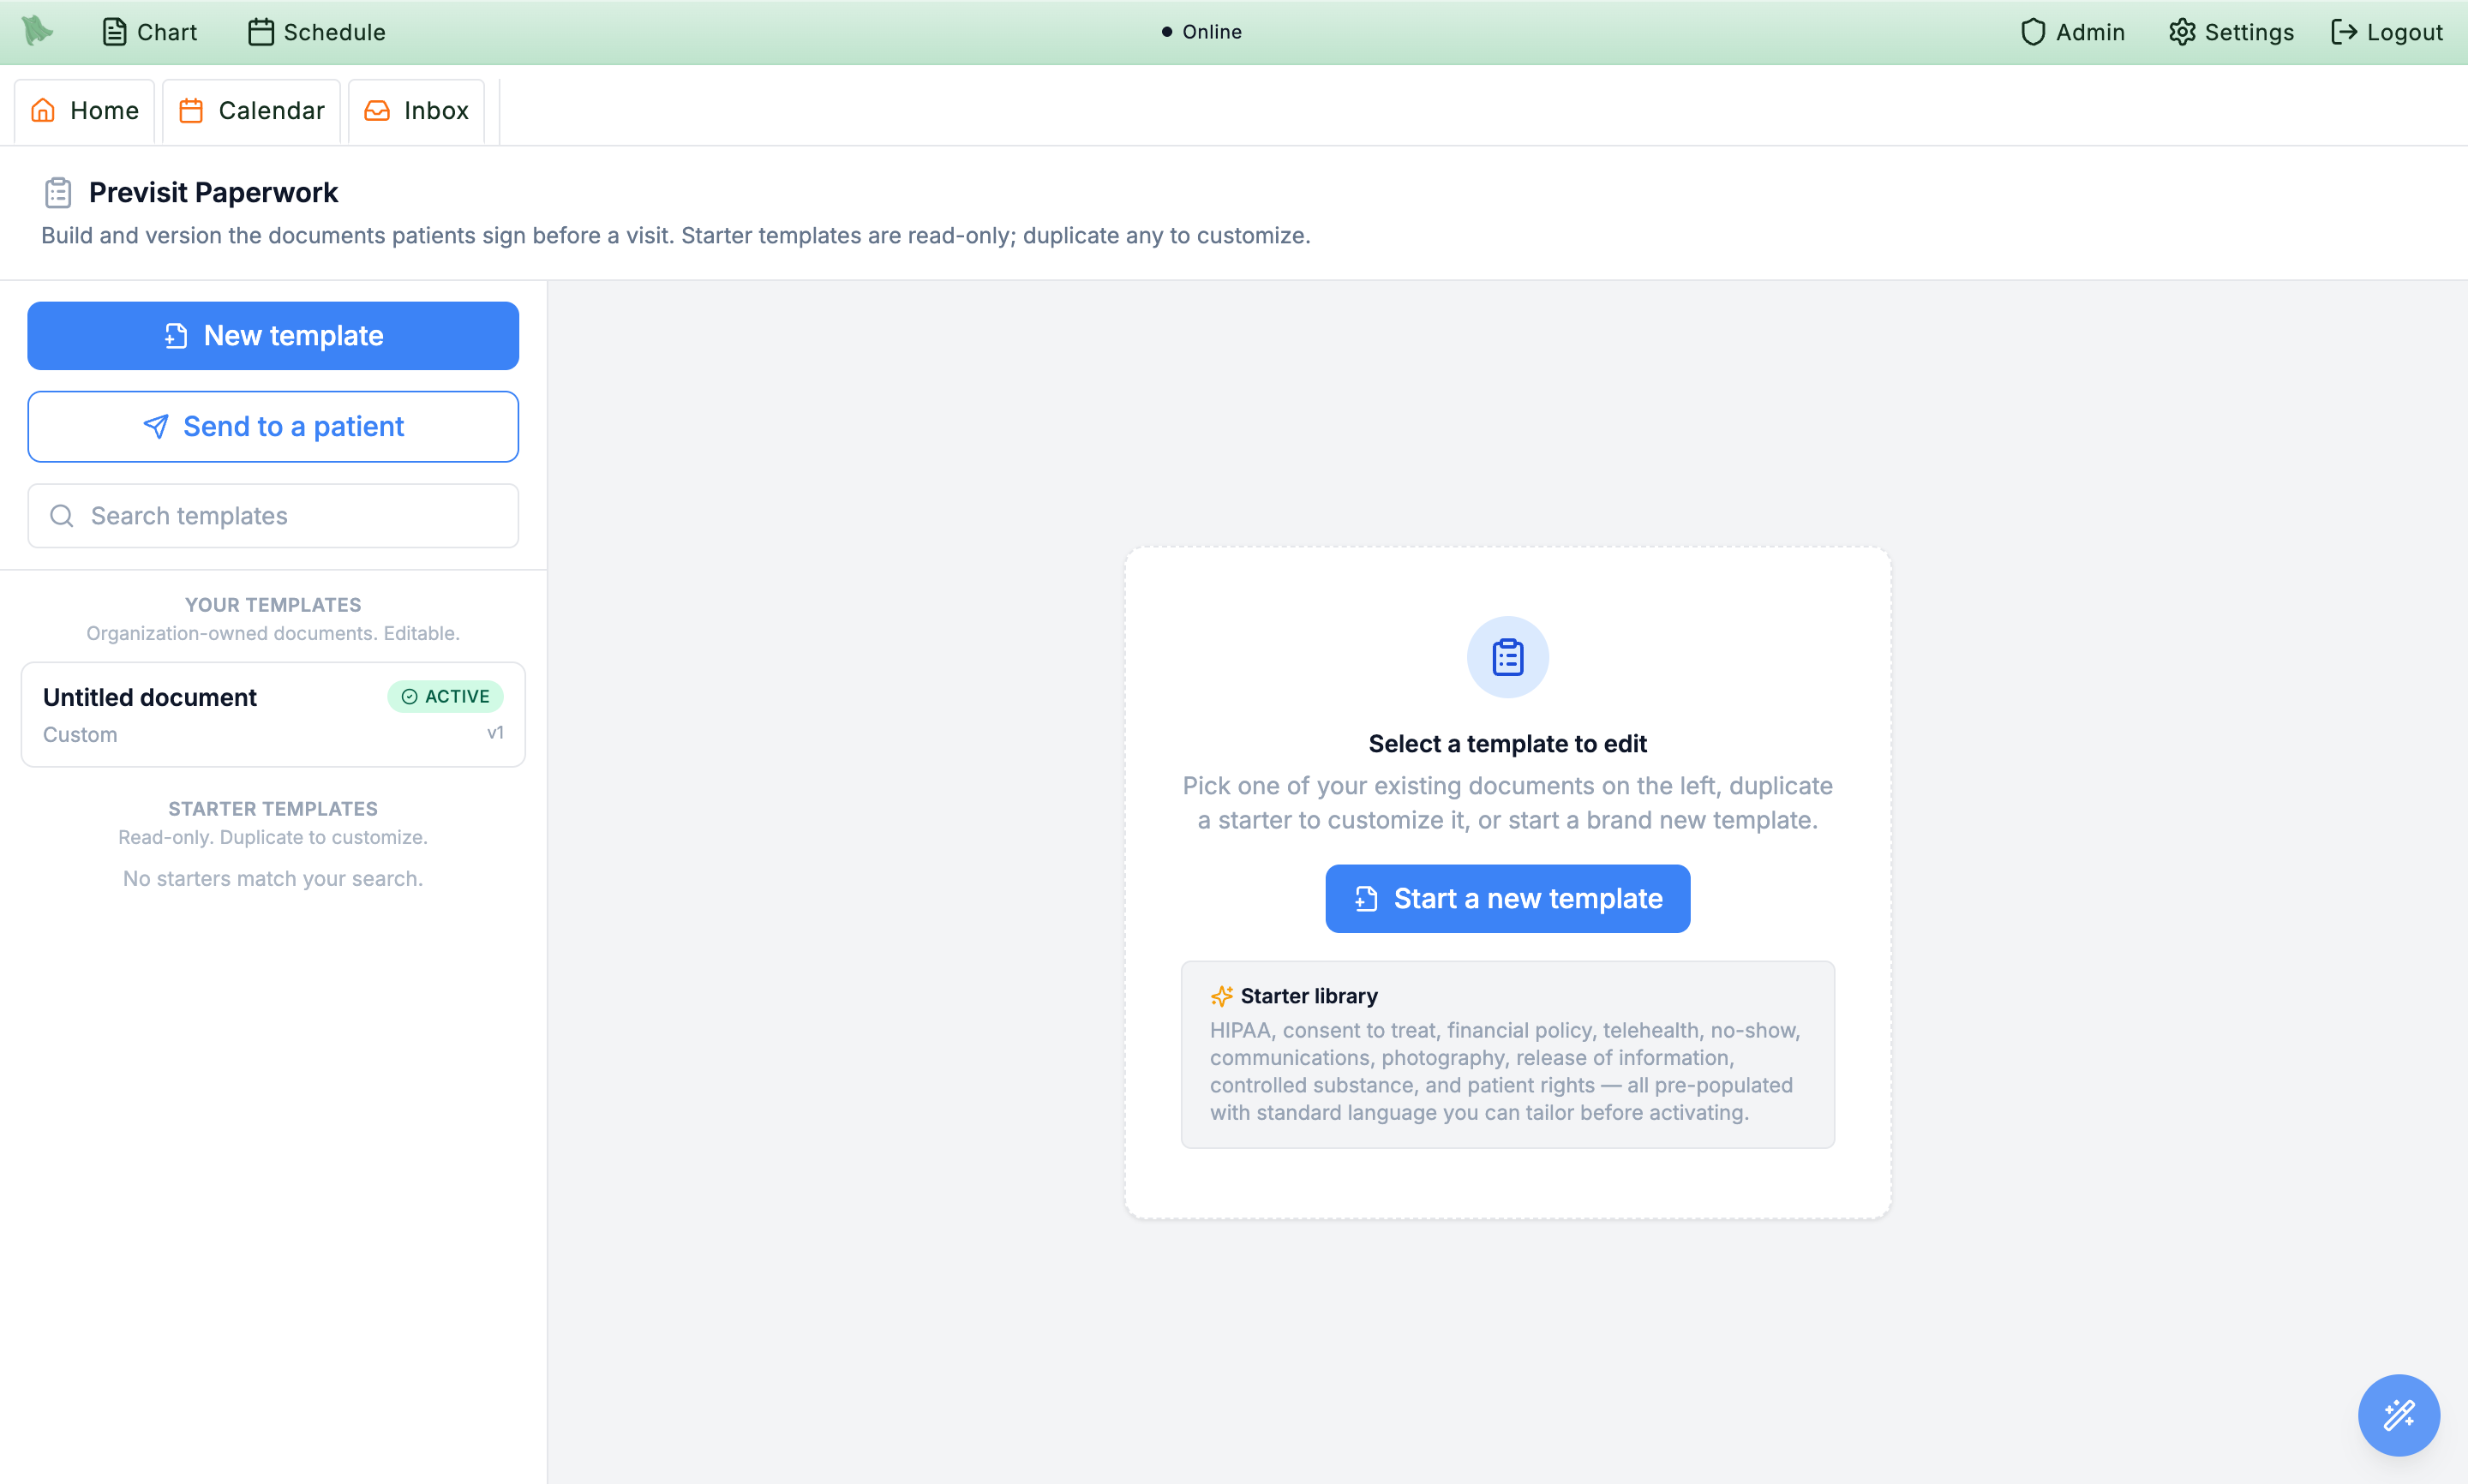Click the ACTIVE status badge
This screenshot has width=2468, height=1484.
pyautogui.click(x=445, y=697)
